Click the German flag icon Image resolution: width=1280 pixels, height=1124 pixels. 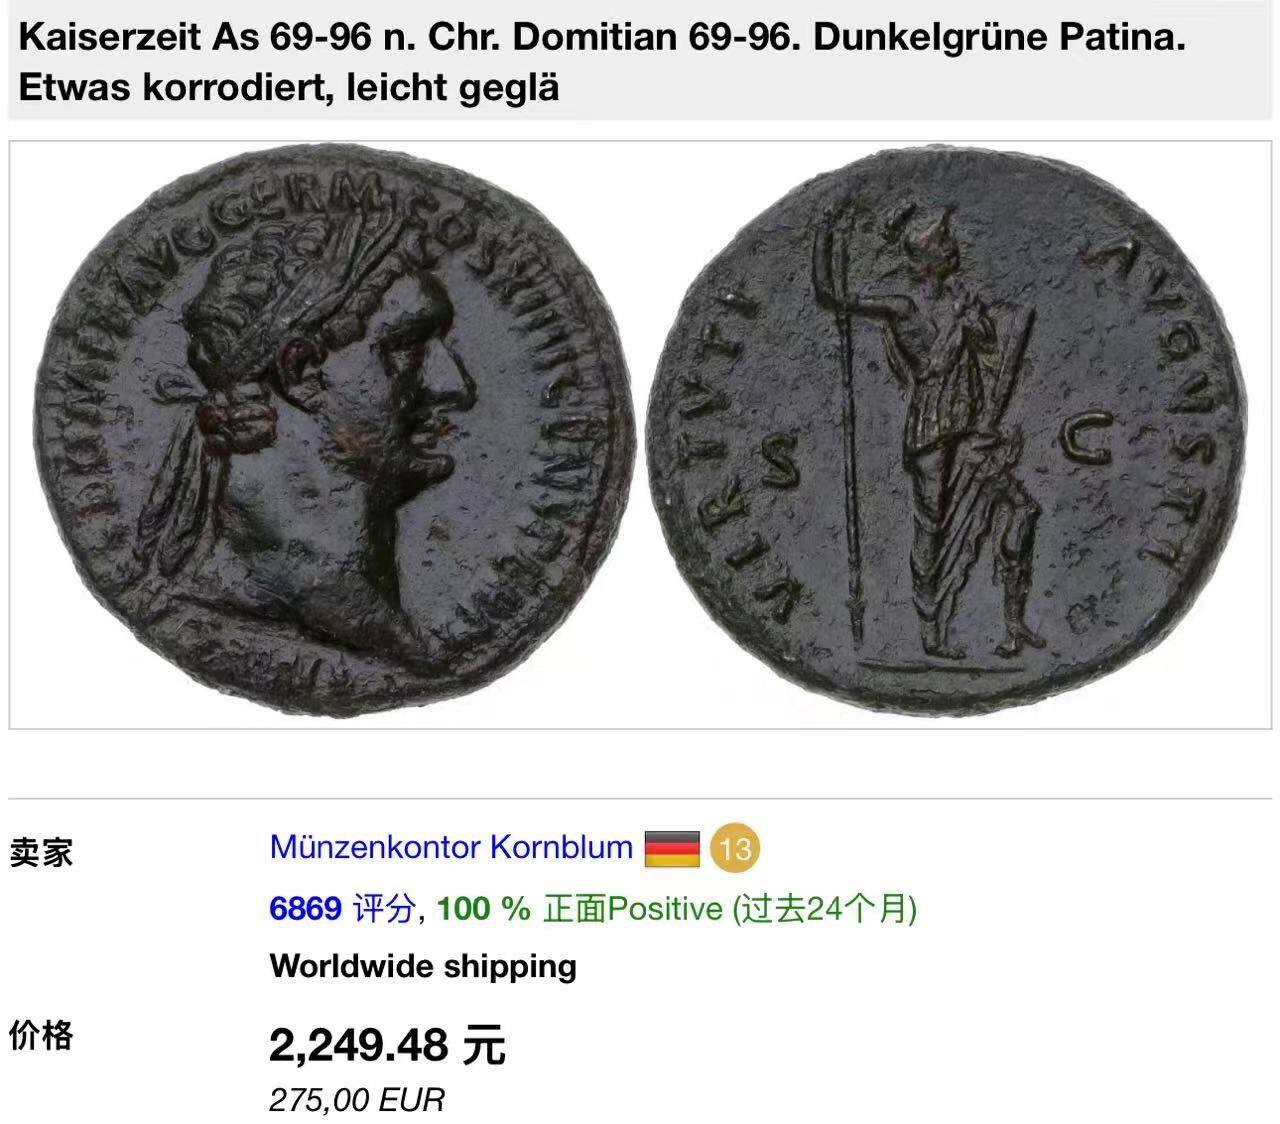pyautogui.click(x=672, y=849)
